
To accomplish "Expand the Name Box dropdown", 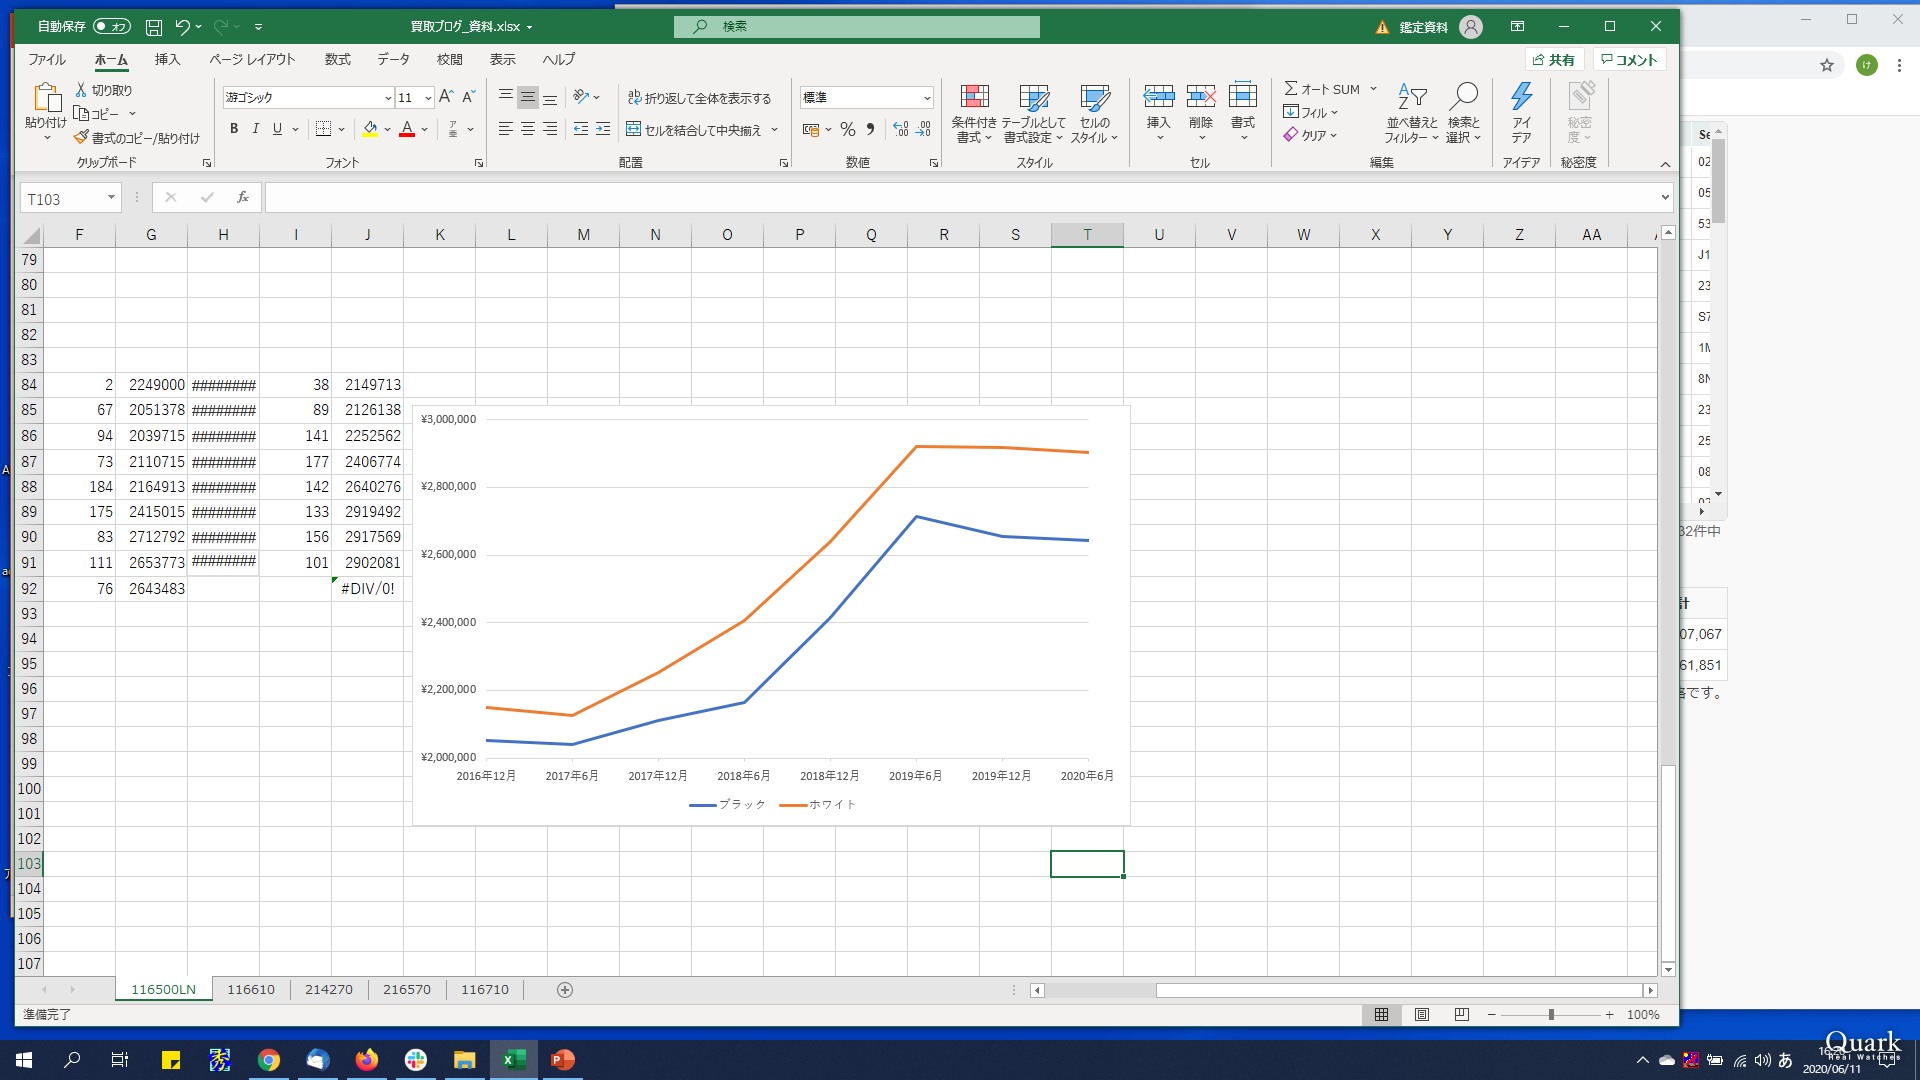I will coord(111,198).
